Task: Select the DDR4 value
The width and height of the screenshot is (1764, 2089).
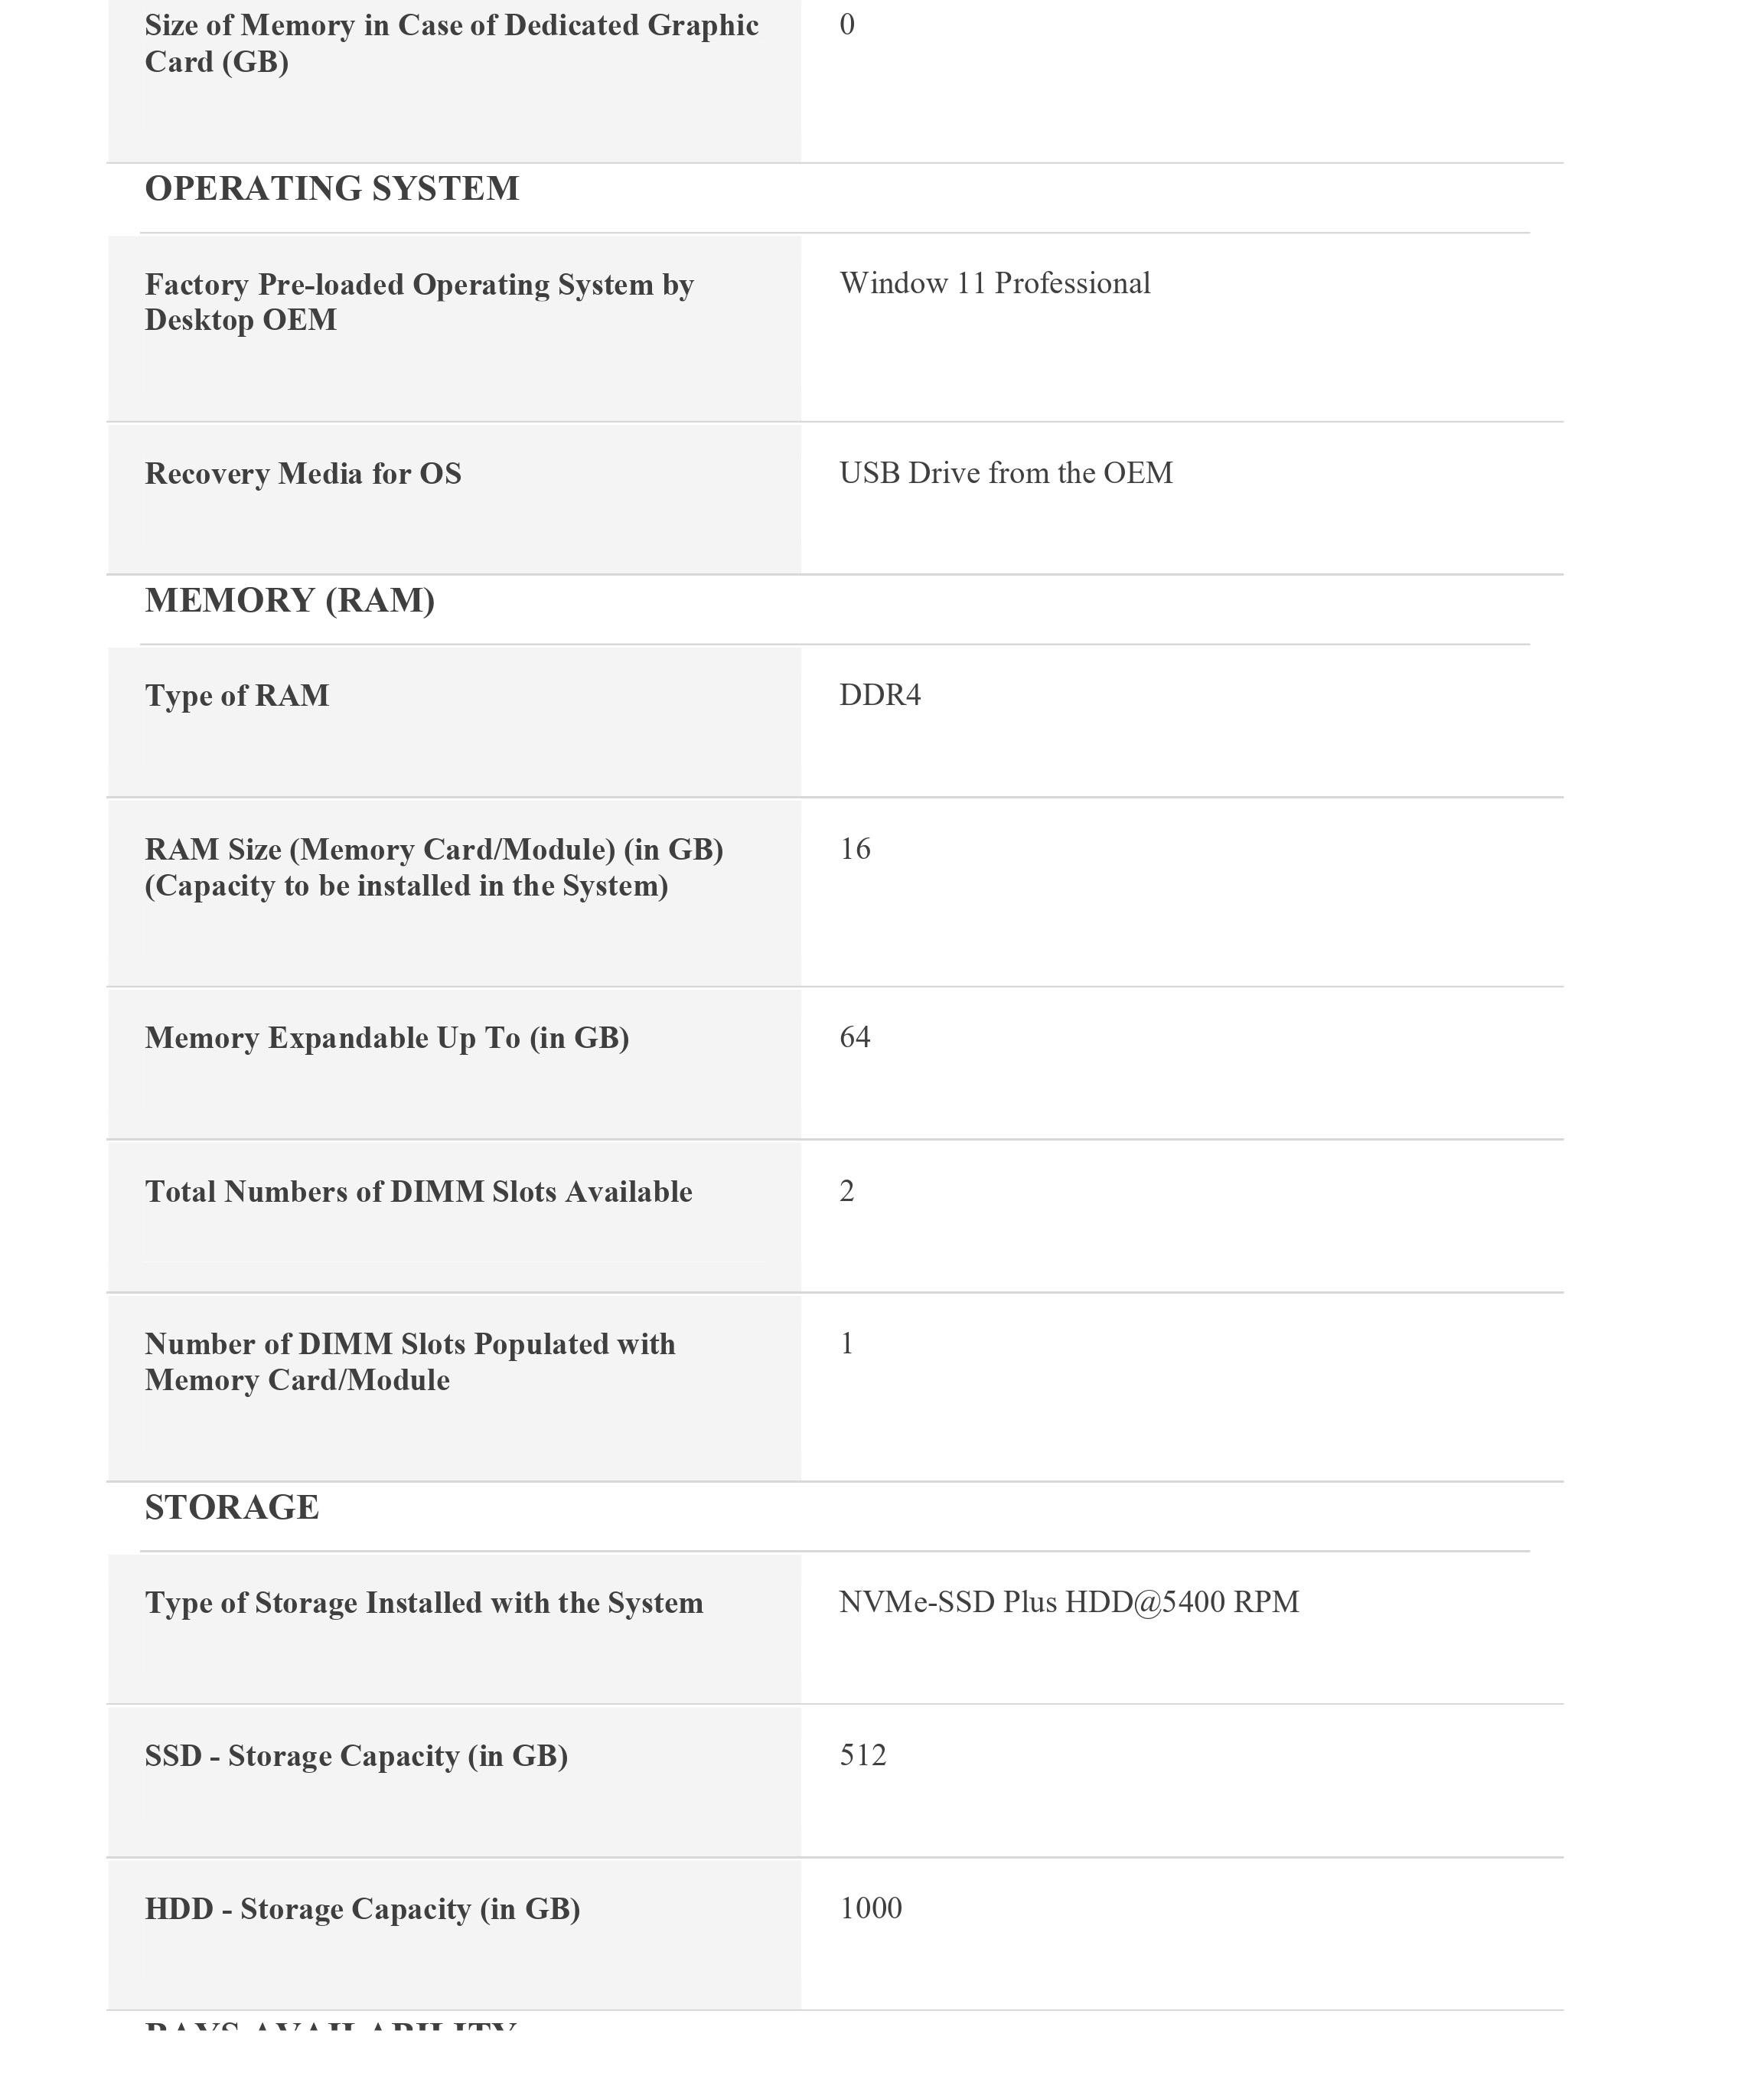Action: point(880,695)
